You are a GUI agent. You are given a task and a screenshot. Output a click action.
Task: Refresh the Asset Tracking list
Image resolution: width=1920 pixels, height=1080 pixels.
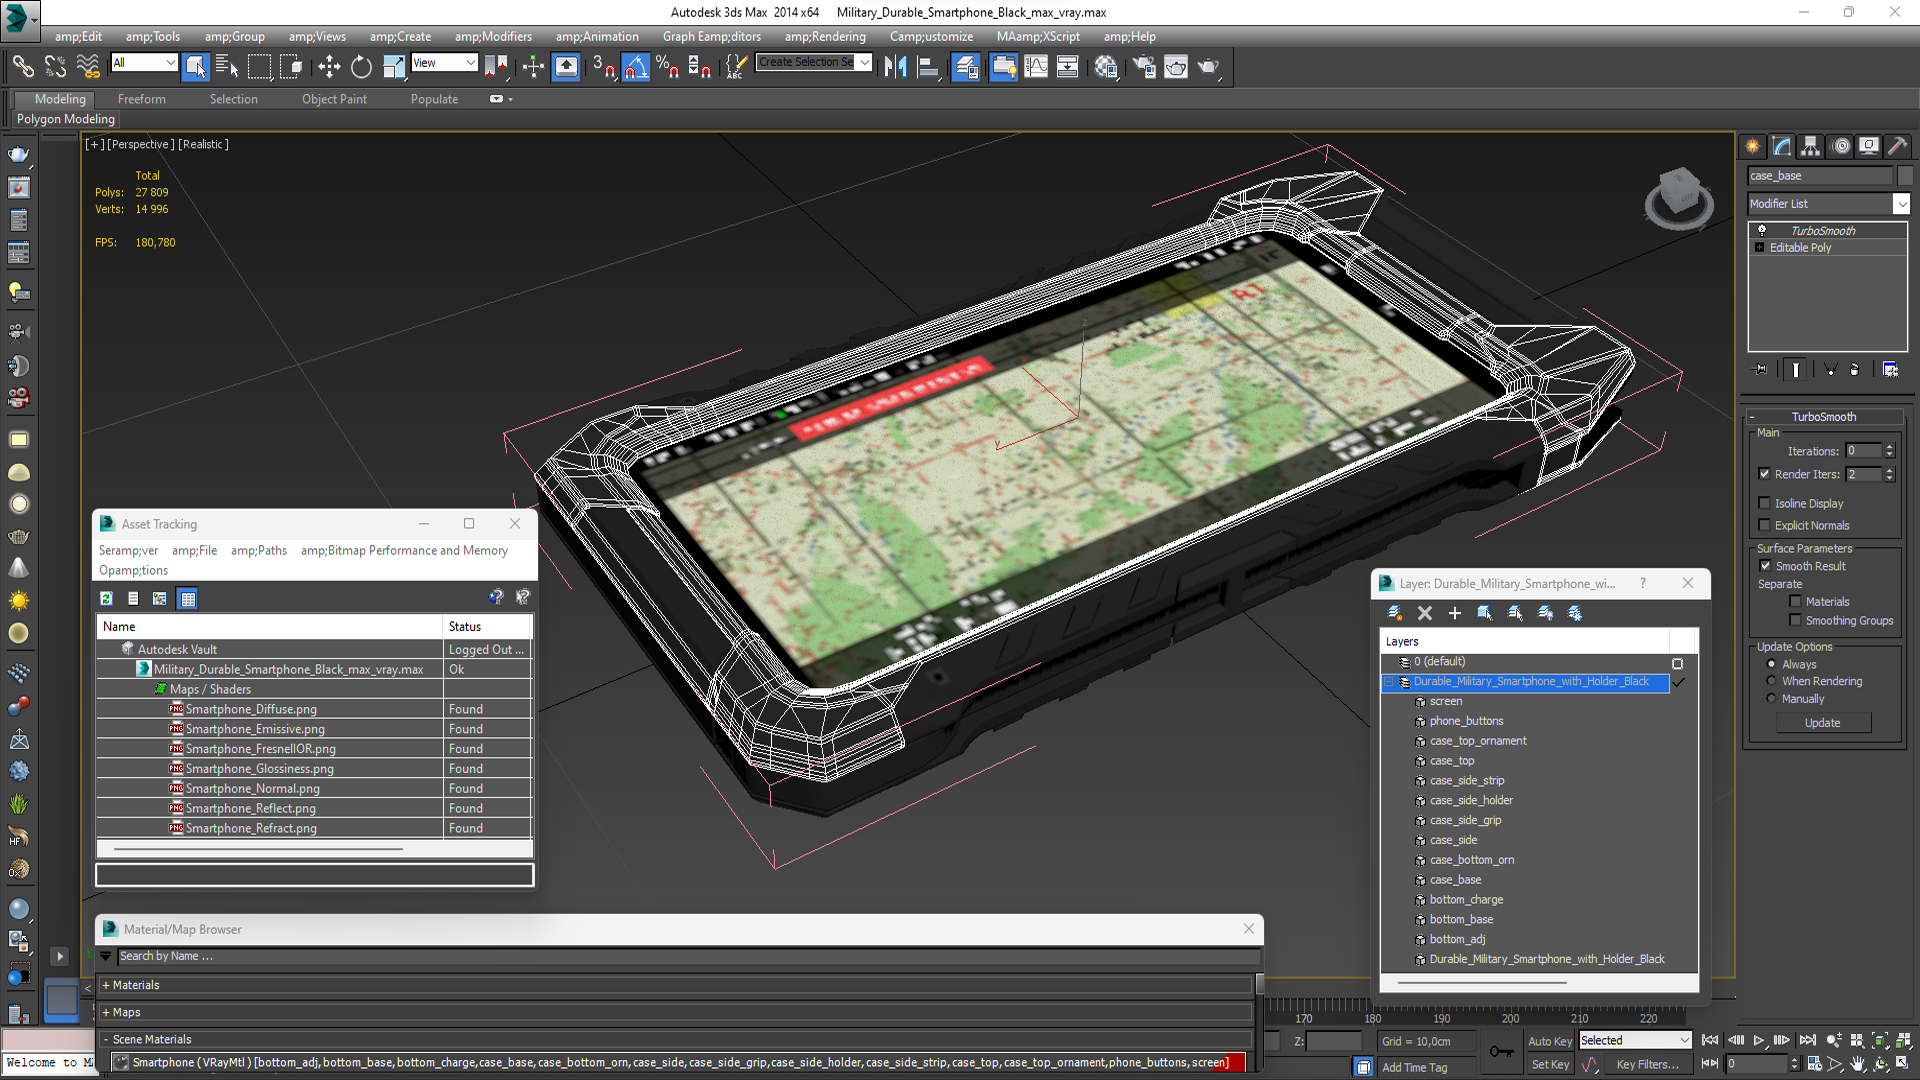(x=106, y=598)
